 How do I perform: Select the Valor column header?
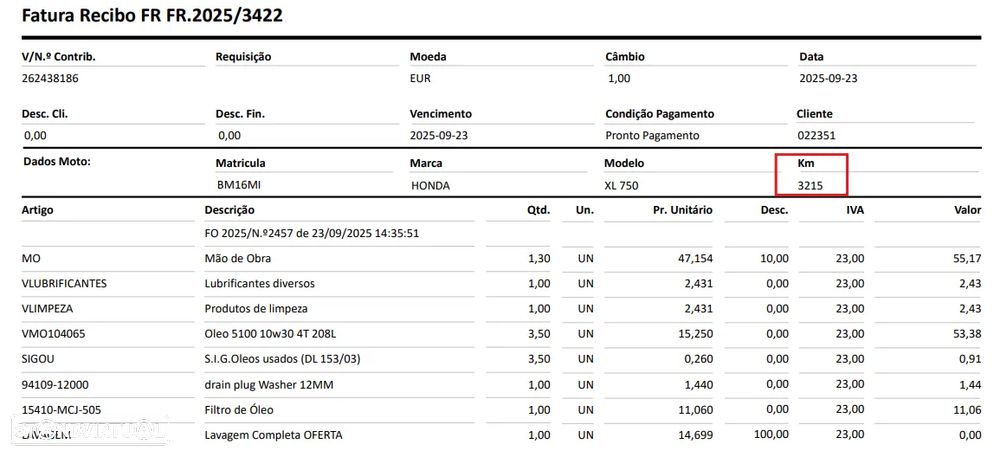click(x=968, y=210)
